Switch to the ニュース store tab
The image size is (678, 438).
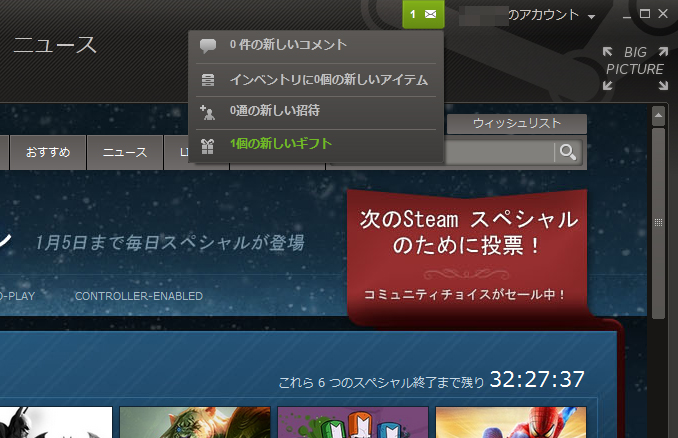coord(125,152)
